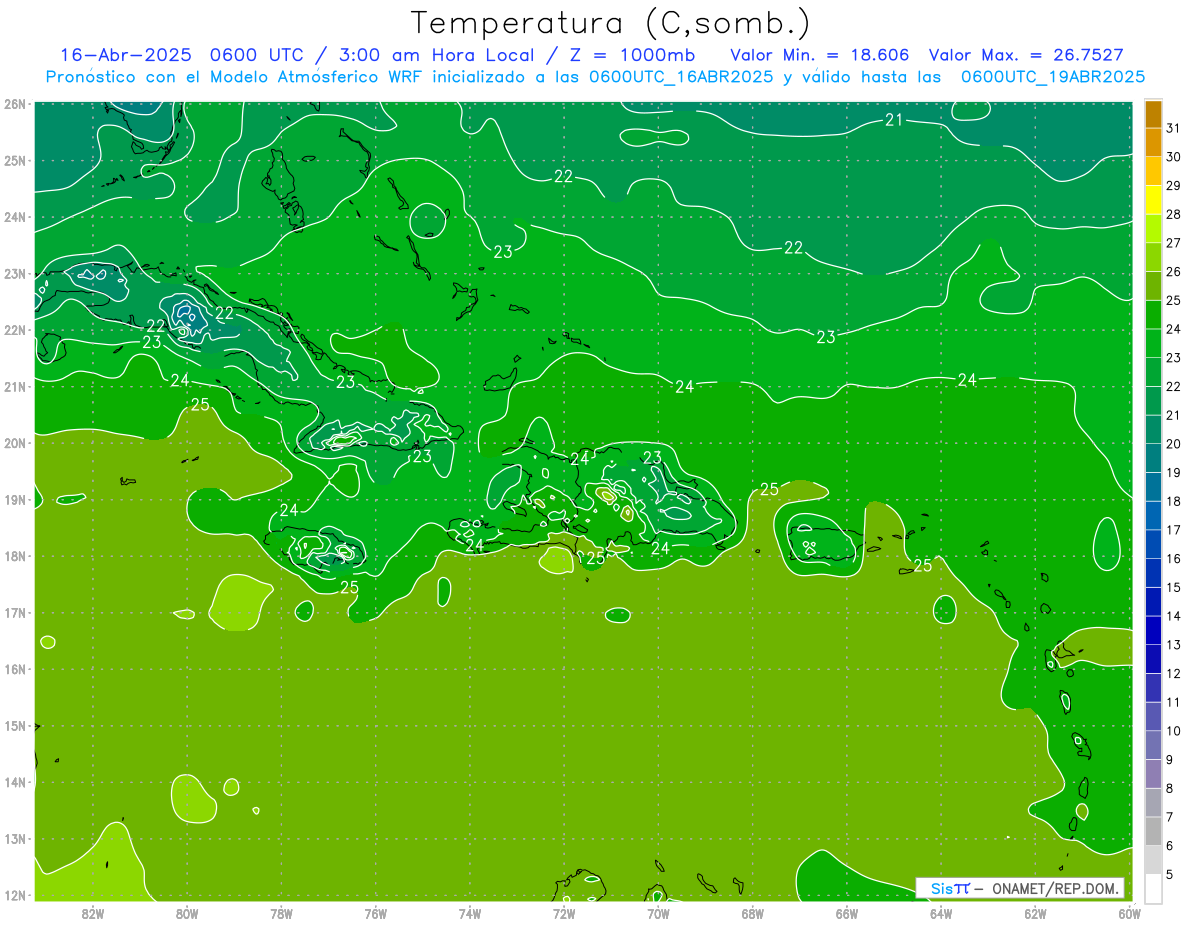Click the 80W longitude axis label
1200x927 pixels.
coord(187,913)
